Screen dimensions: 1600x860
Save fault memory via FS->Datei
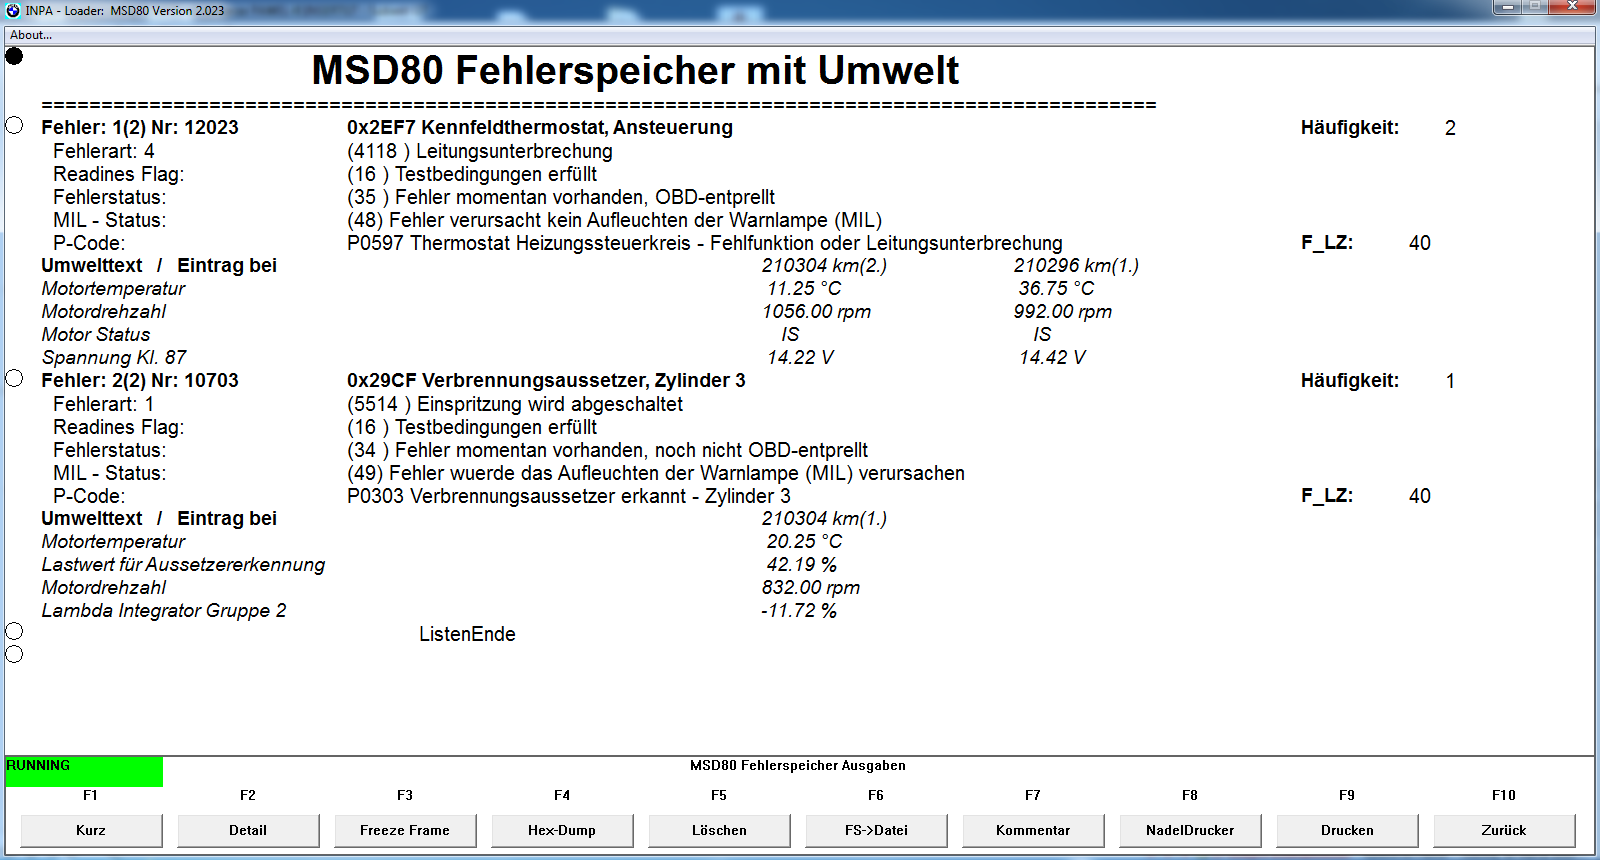click(876, 830)
